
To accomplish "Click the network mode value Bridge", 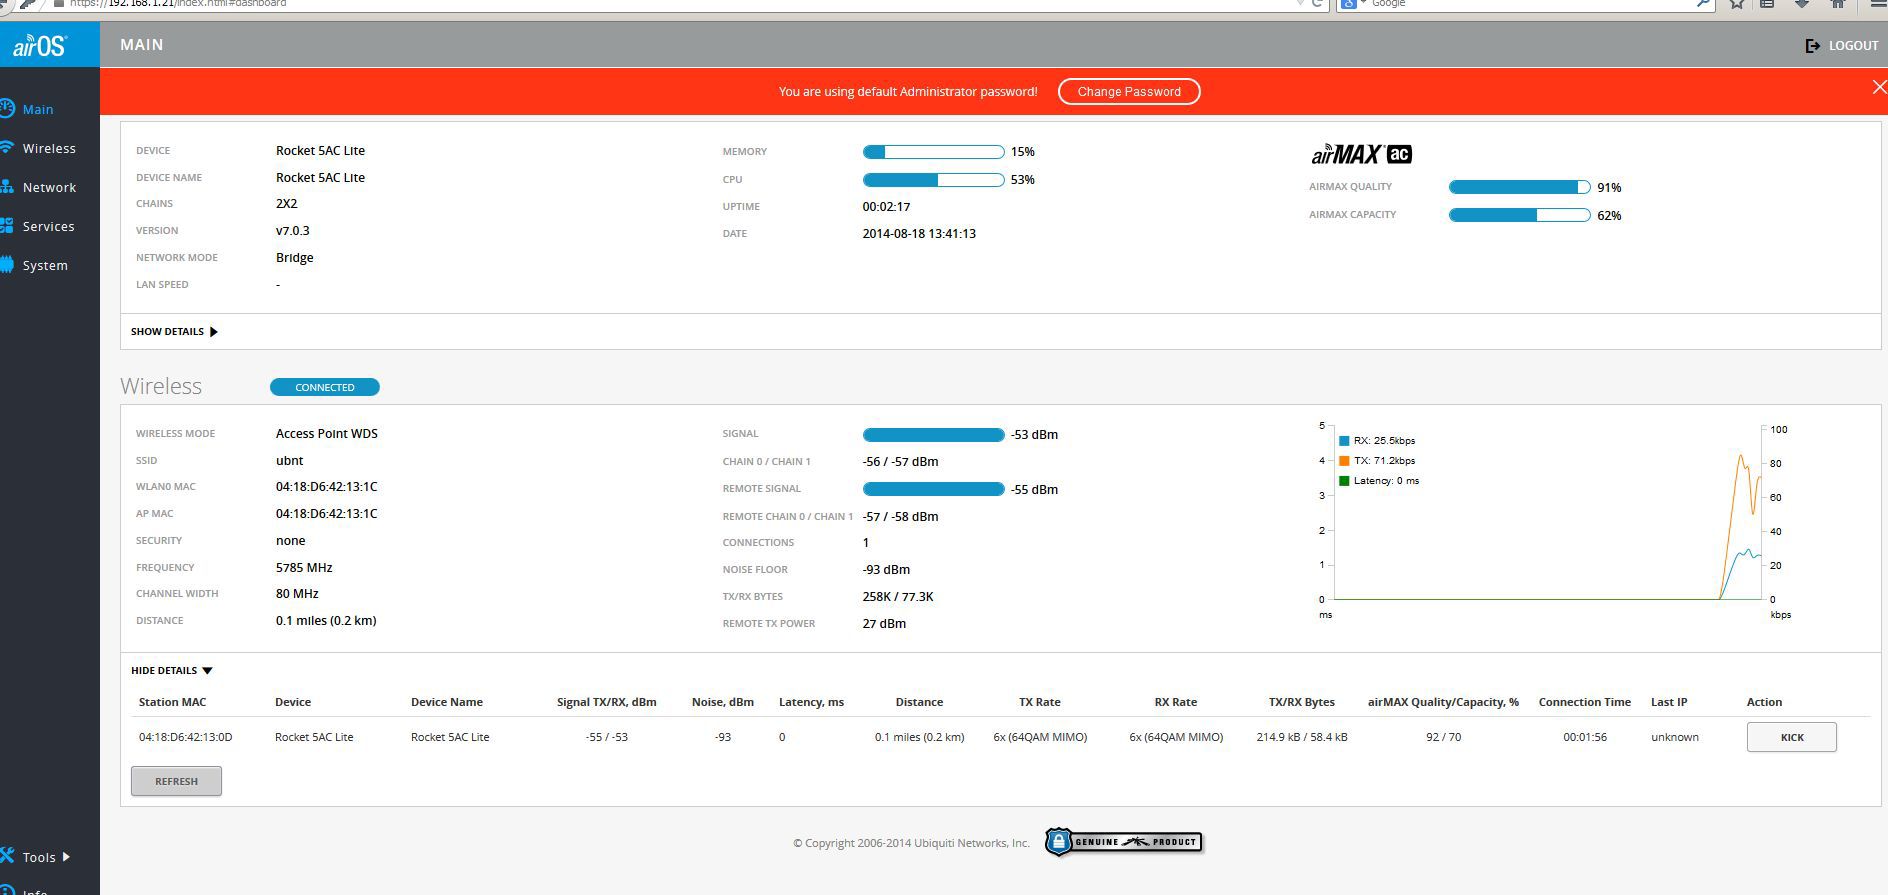I will tap(295, 257).
